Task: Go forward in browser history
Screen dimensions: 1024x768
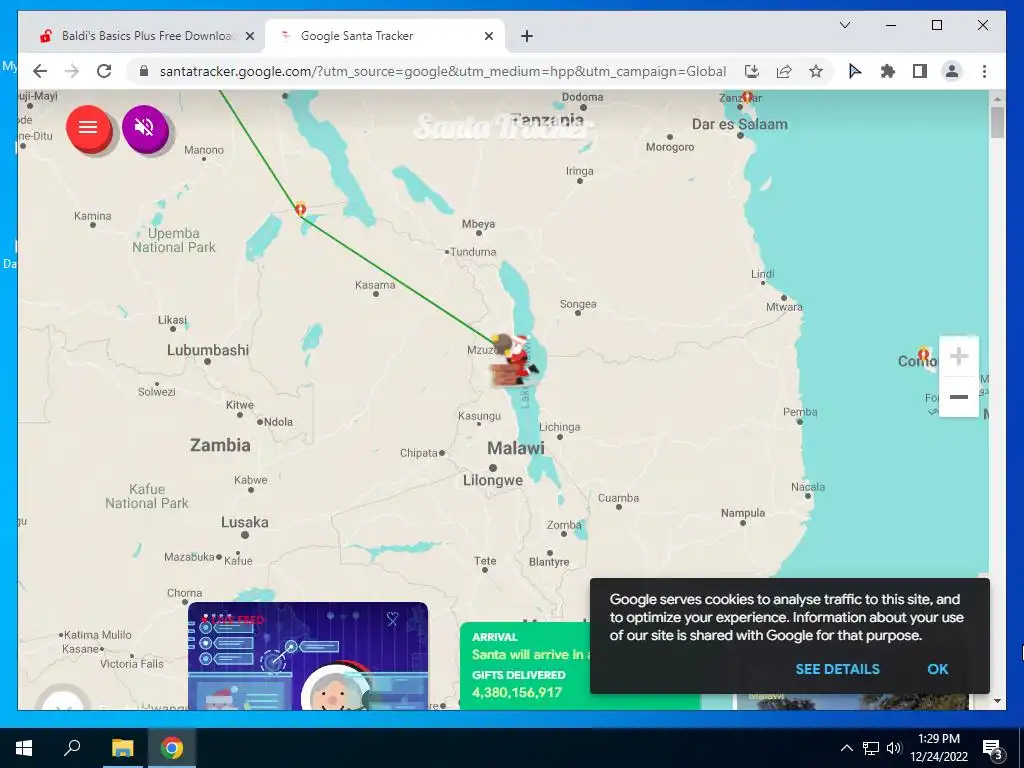Action: coord(72,71)
